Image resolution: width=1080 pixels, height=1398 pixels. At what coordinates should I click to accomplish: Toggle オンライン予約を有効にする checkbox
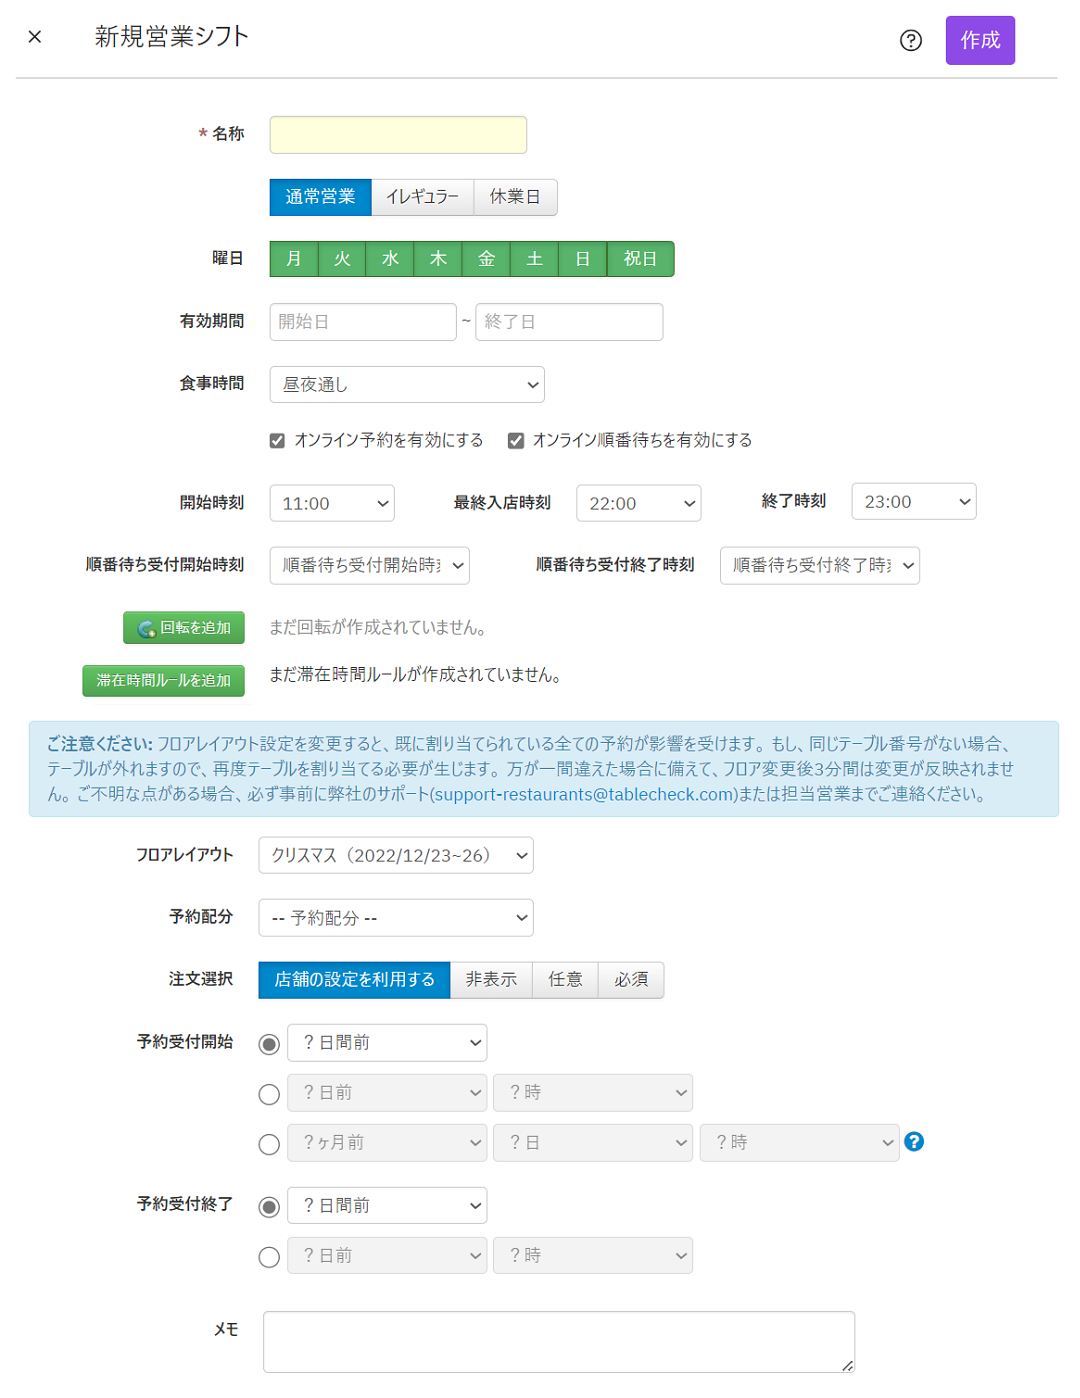point(278,441)
